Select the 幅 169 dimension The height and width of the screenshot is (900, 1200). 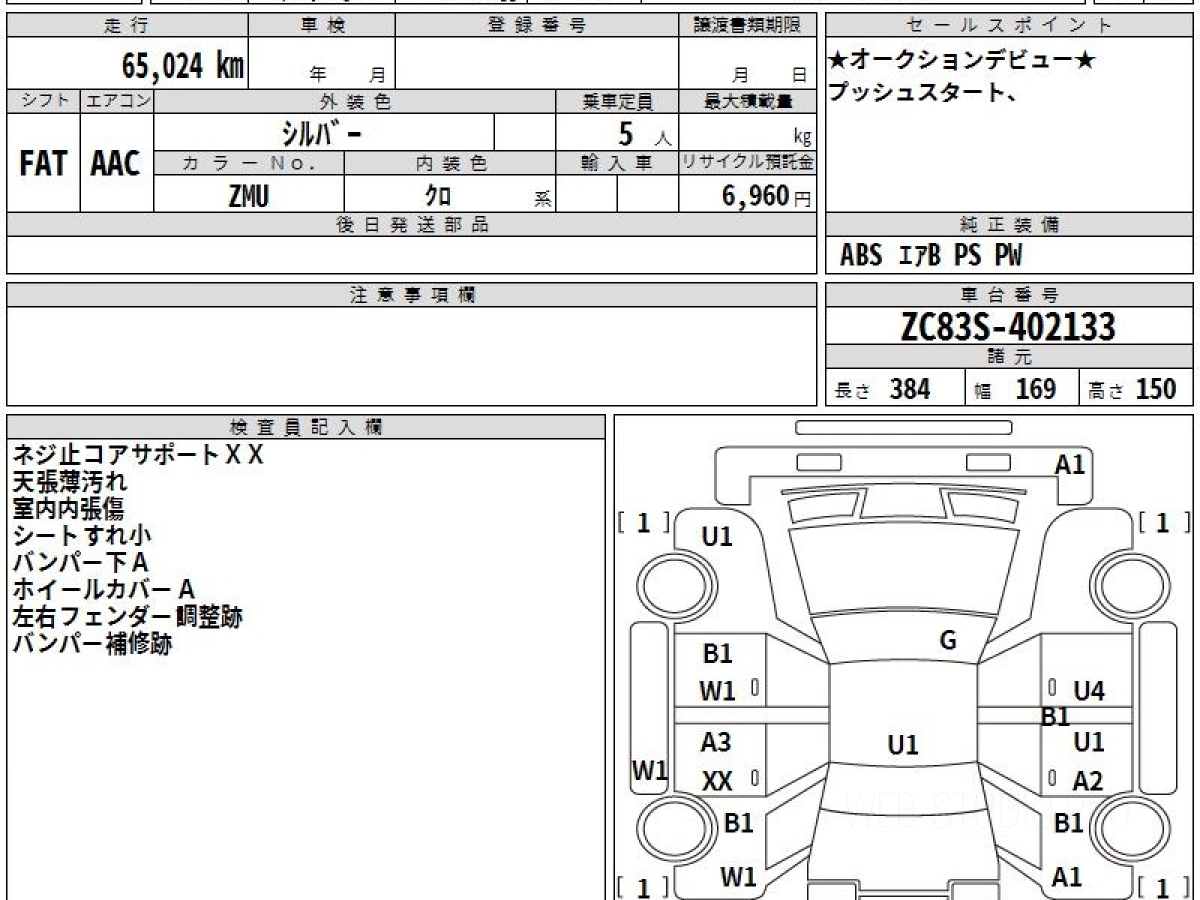(x=1015, y=389)
